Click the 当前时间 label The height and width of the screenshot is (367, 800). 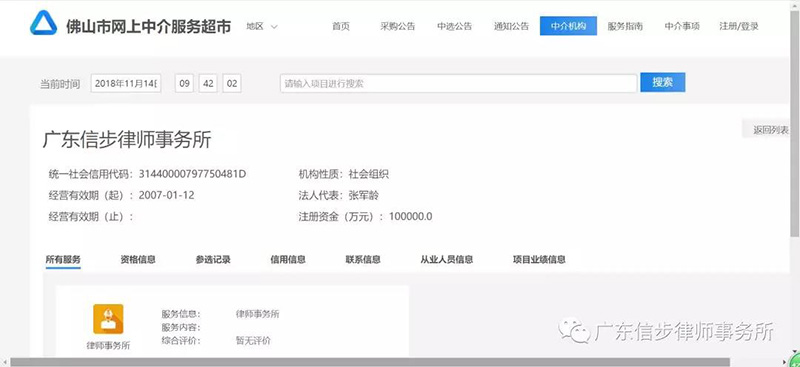(x=60, y=84)
